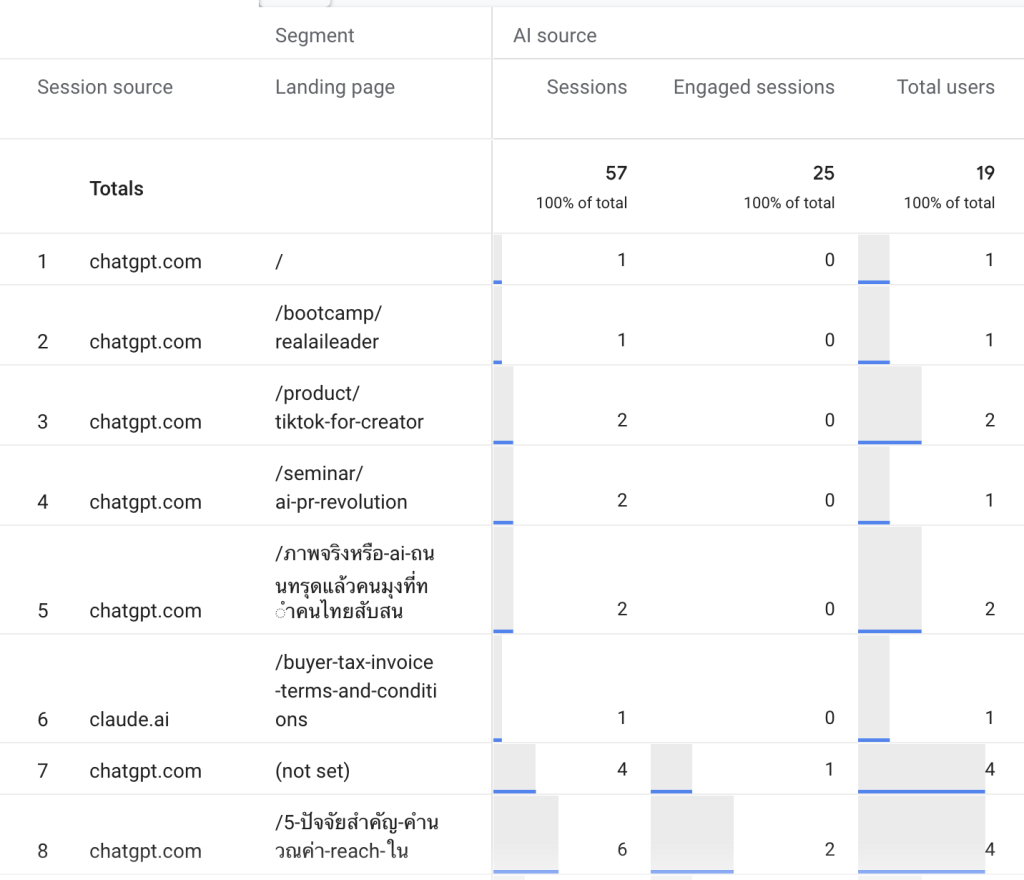This screenshot has width=1024, height=880.
Task: Select Sessions value 6 in row 8
Action: click(x=621, y=850)
